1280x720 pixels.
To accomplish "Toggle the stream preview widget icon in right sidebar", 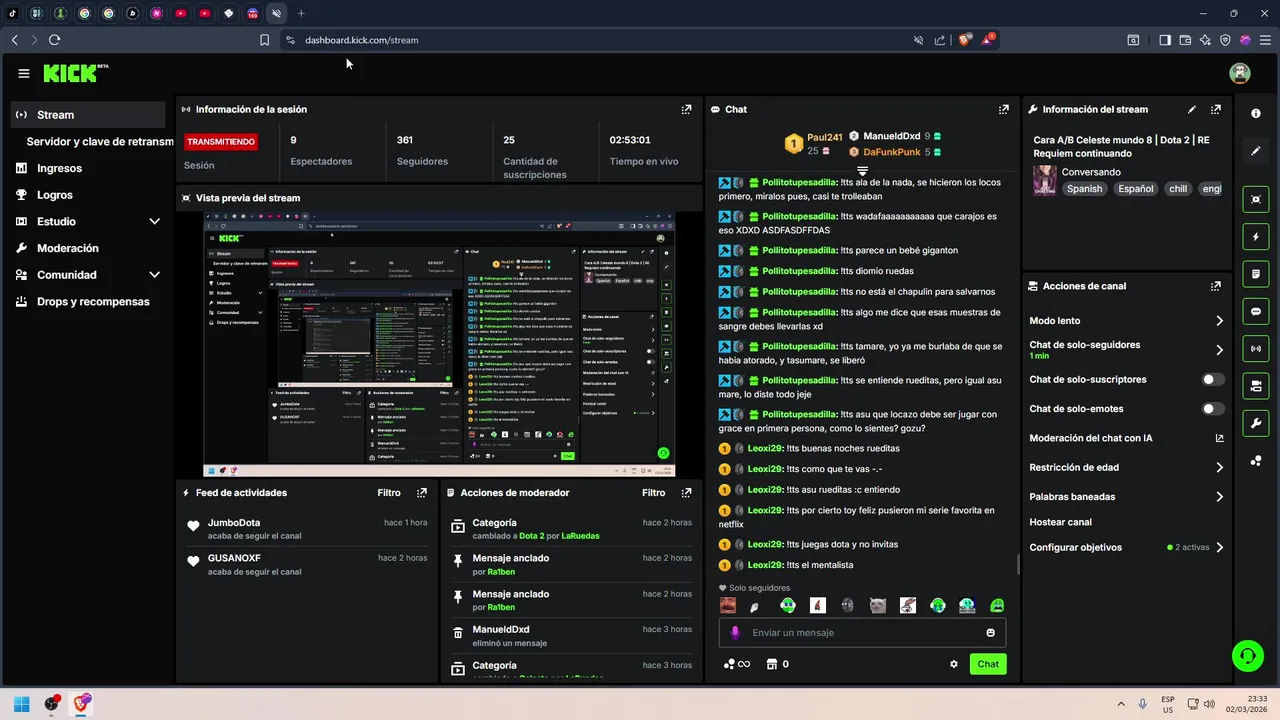I will (x=1256, y=199).
